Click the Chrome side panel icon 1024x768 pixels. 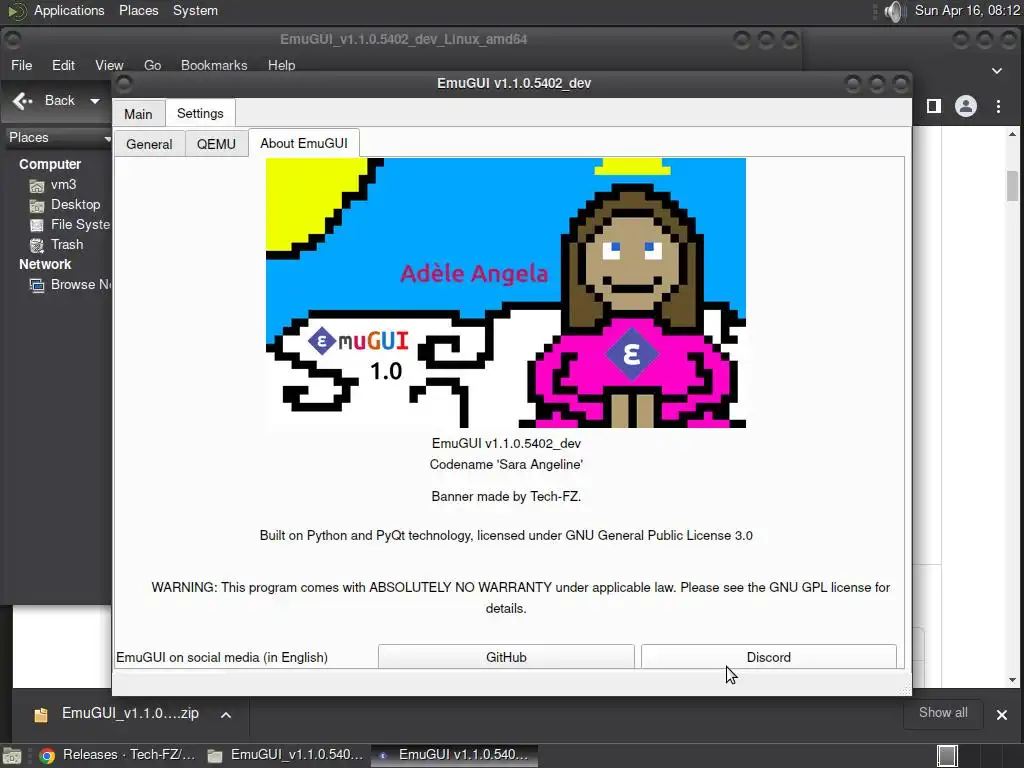(x=934, y=106)
